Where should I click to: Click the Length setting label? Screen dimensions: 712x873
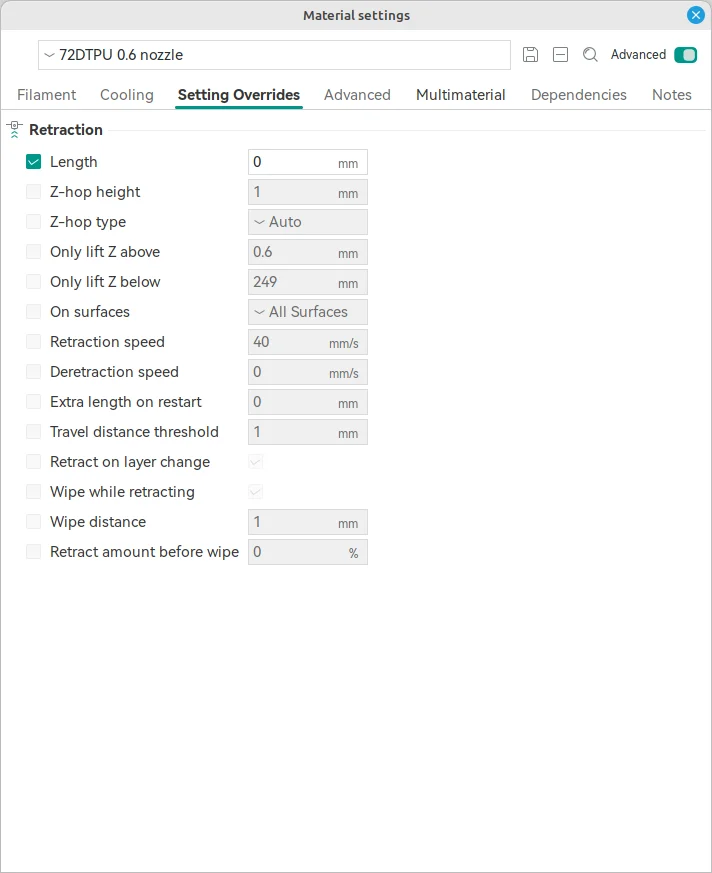click(x=73, y=162)
